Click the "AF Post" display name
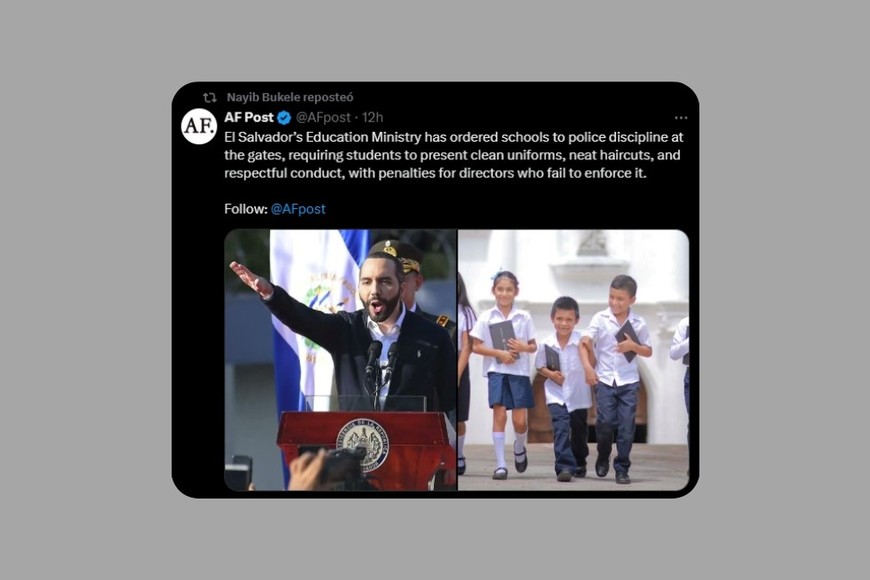 (x=249, y=118)
